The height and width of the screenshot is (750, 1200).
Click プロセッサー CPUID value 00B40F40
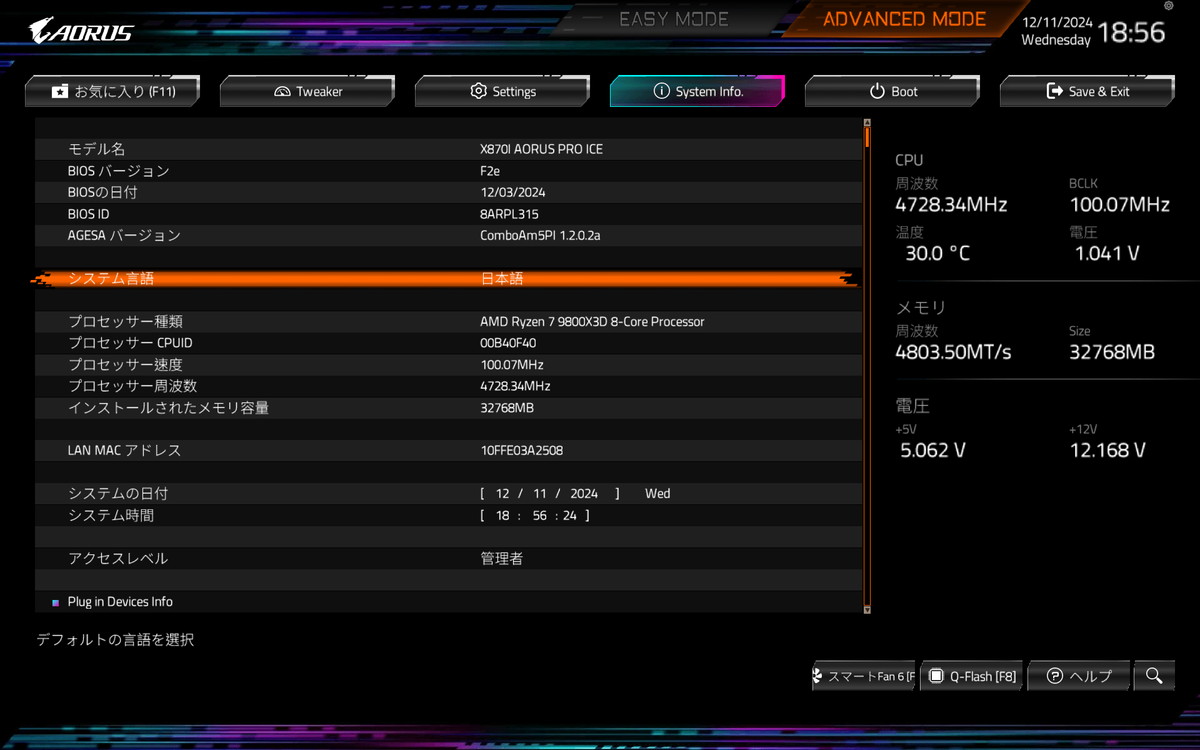click(x=508, y=343)
